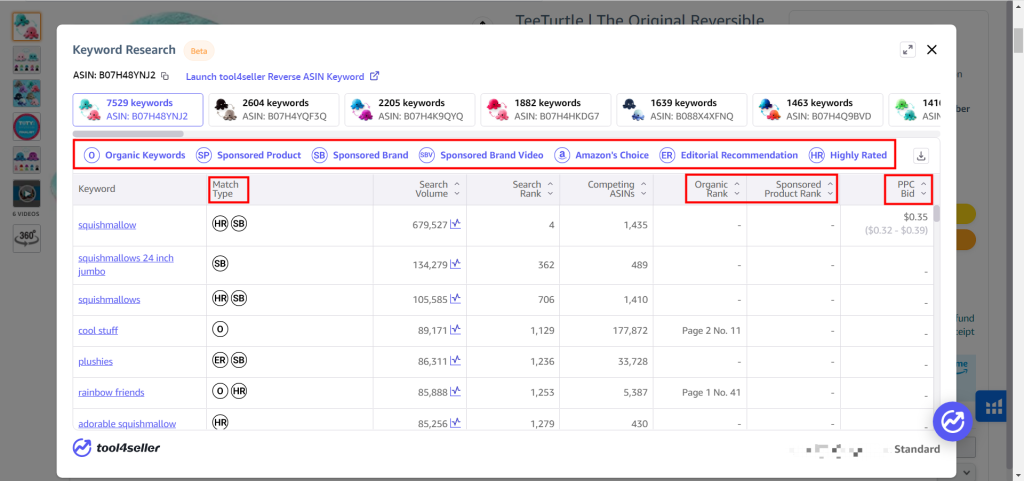The width and height of the screenshot is (1024, 481).
Task: Click the ASIN cards horizontal scrollbar
Action: click(x=128, y=134)
